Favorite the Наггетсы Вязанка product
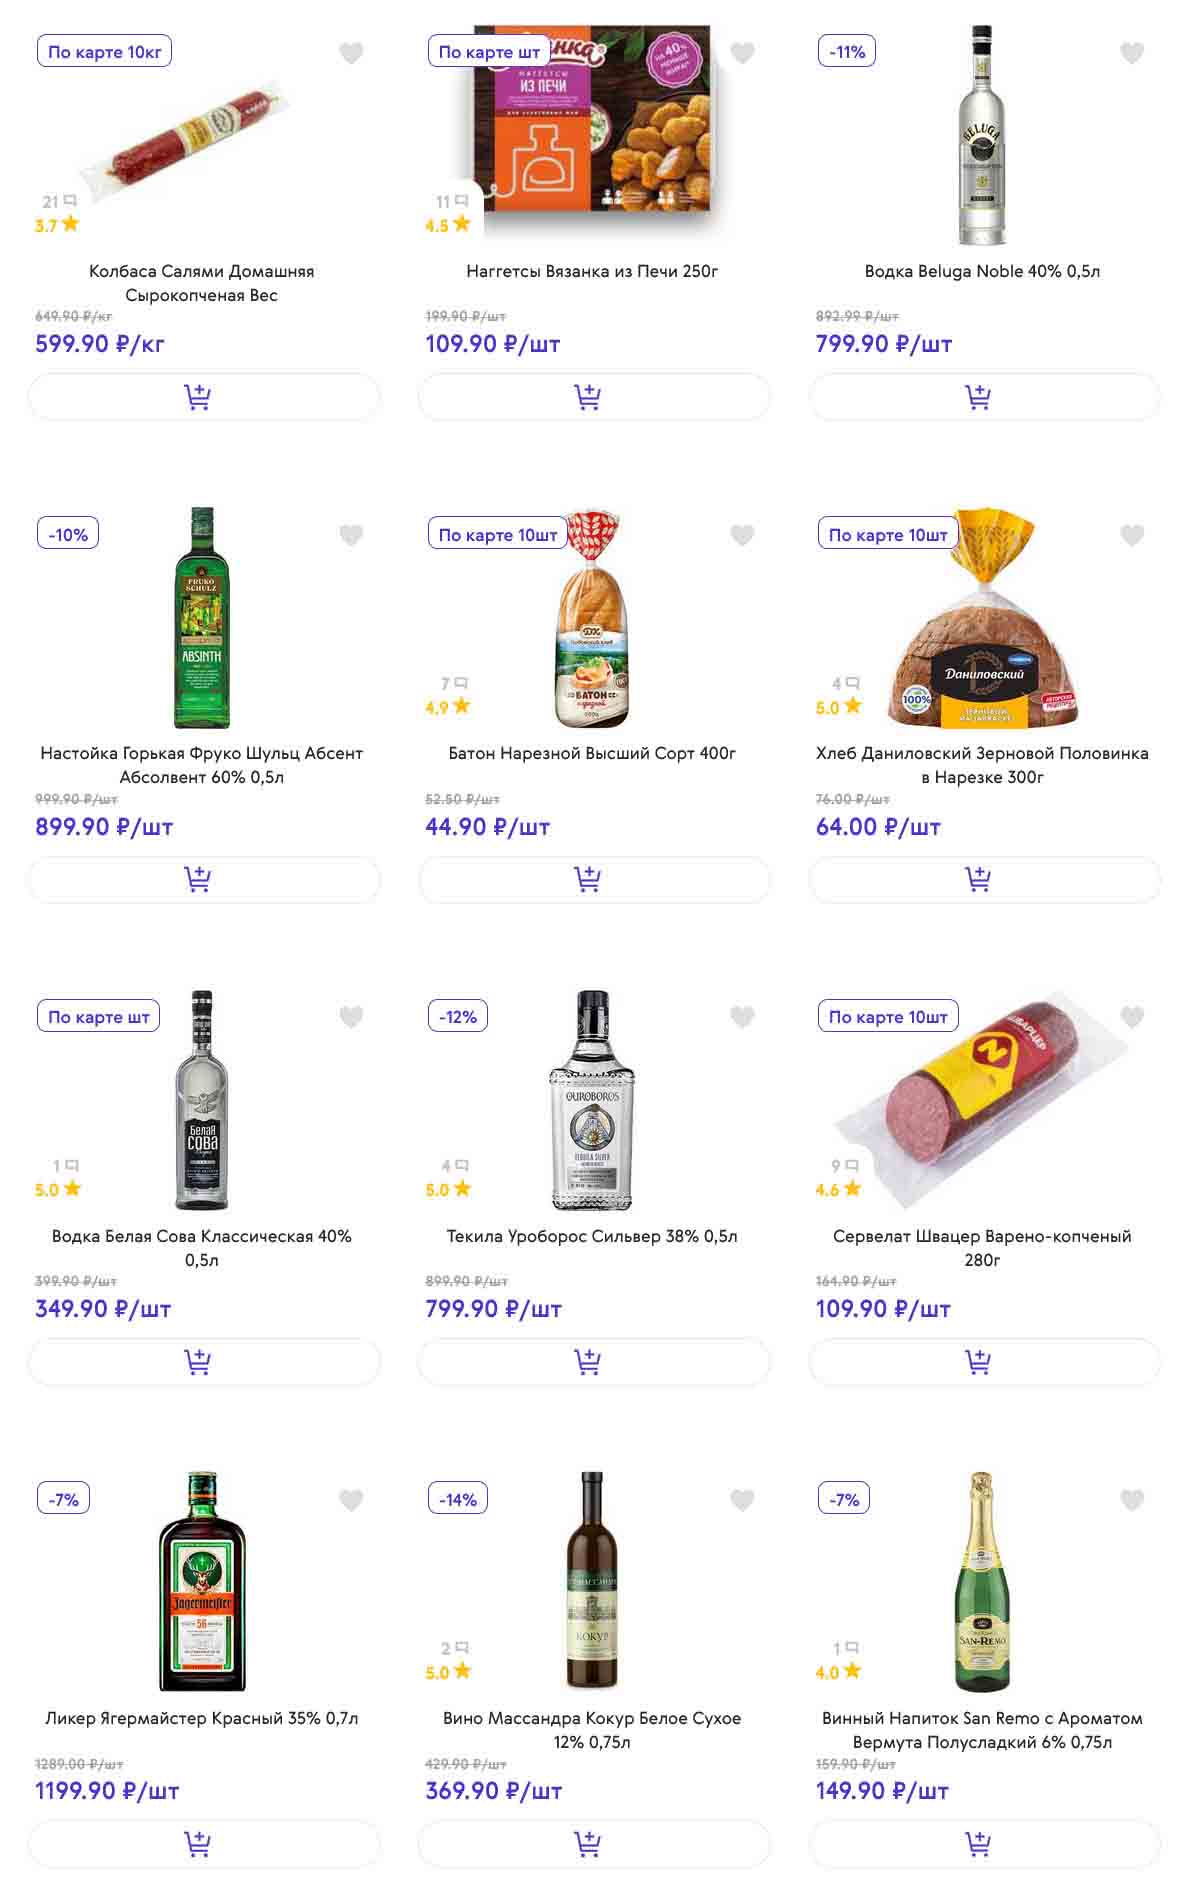Screen dimensions: 1197x1898 [x=742, y=53]
